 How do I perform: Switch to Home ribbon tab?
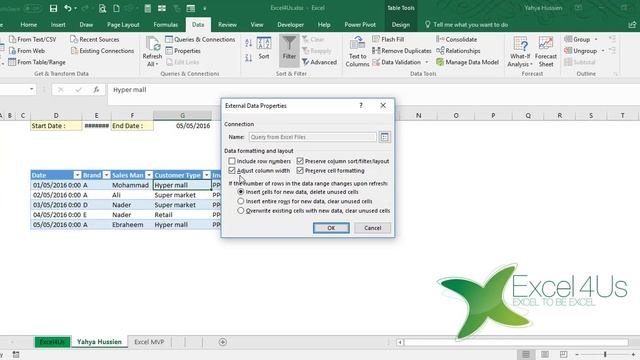[29, 24]
